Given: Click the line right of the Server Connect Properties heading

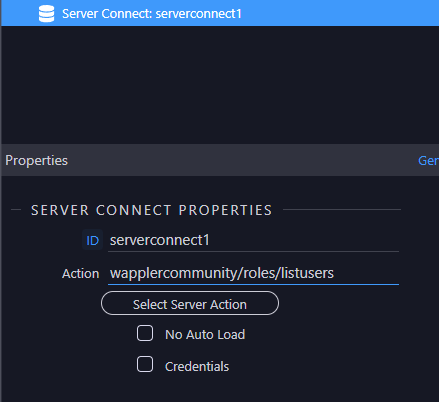Looking at the screenshot, I should point(342,210).
